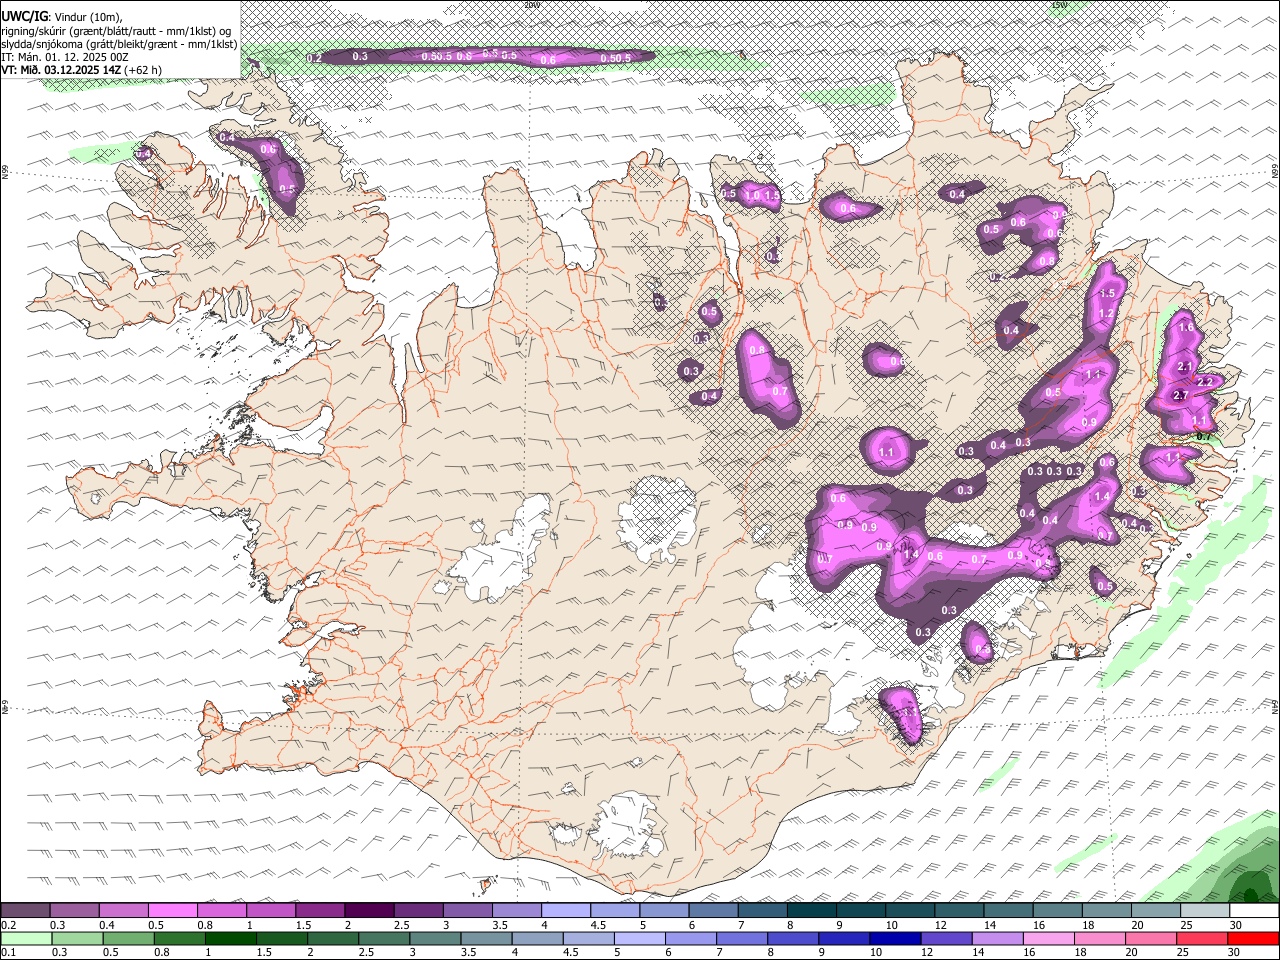Select the light lavender swatch labeled 4, top legend row

pos(566,911)
